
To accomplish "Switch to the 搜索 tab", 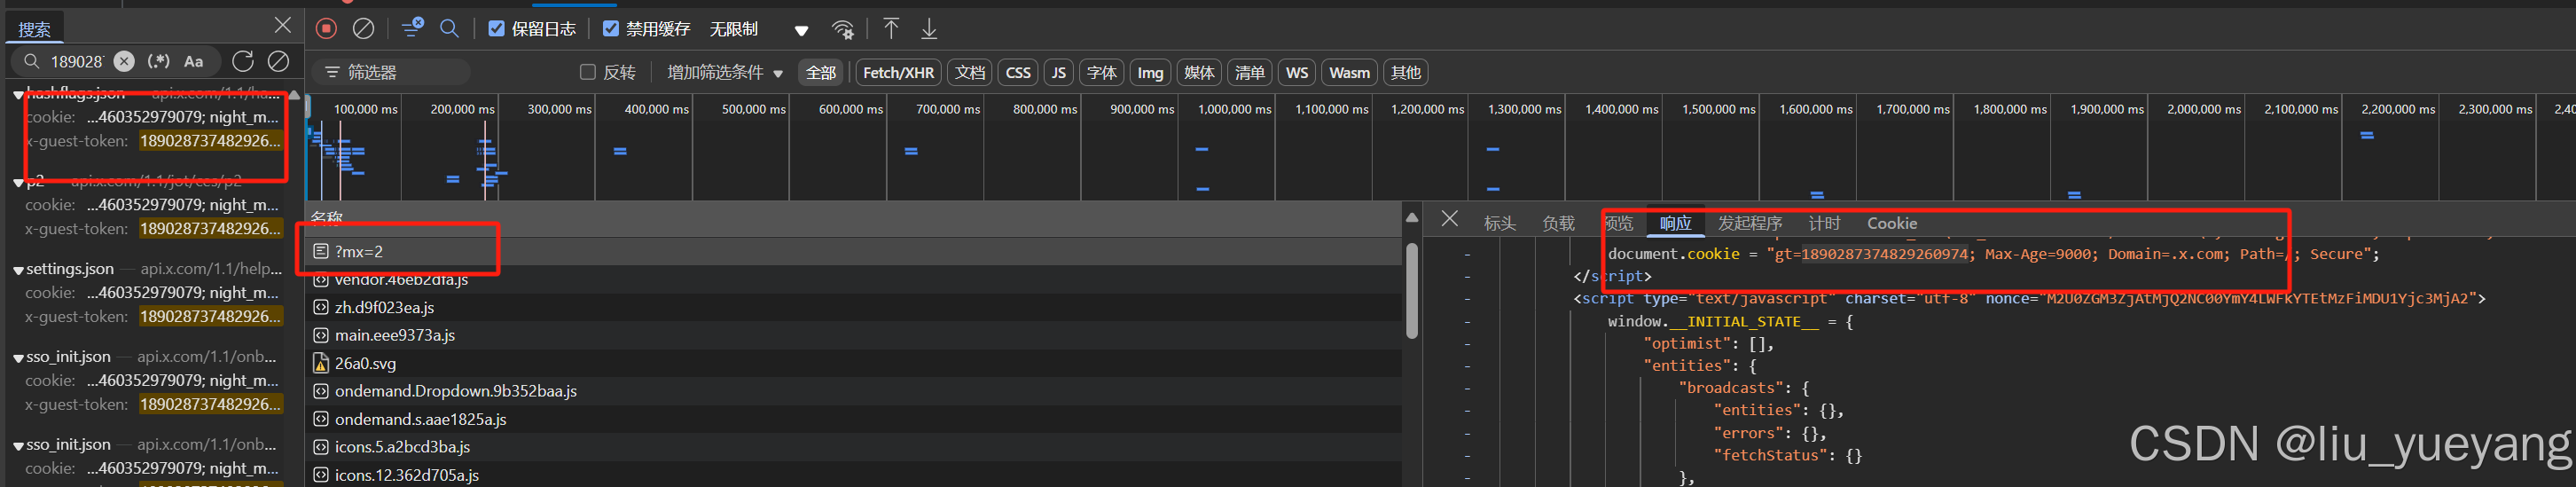I will pyautogui.click(x=34, y=29).
